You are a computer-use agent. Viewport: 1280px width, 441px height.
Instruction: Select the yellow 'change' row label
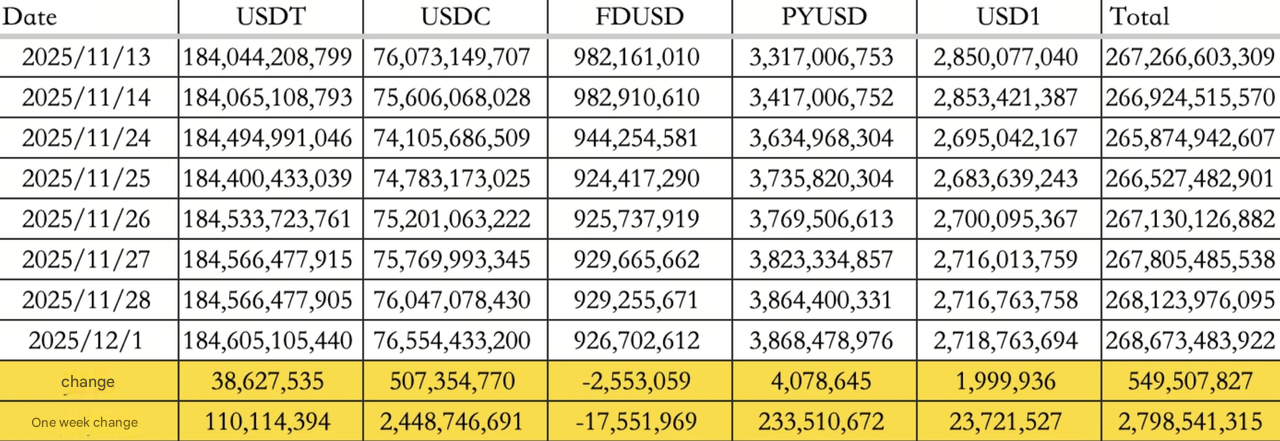(88, 382)
